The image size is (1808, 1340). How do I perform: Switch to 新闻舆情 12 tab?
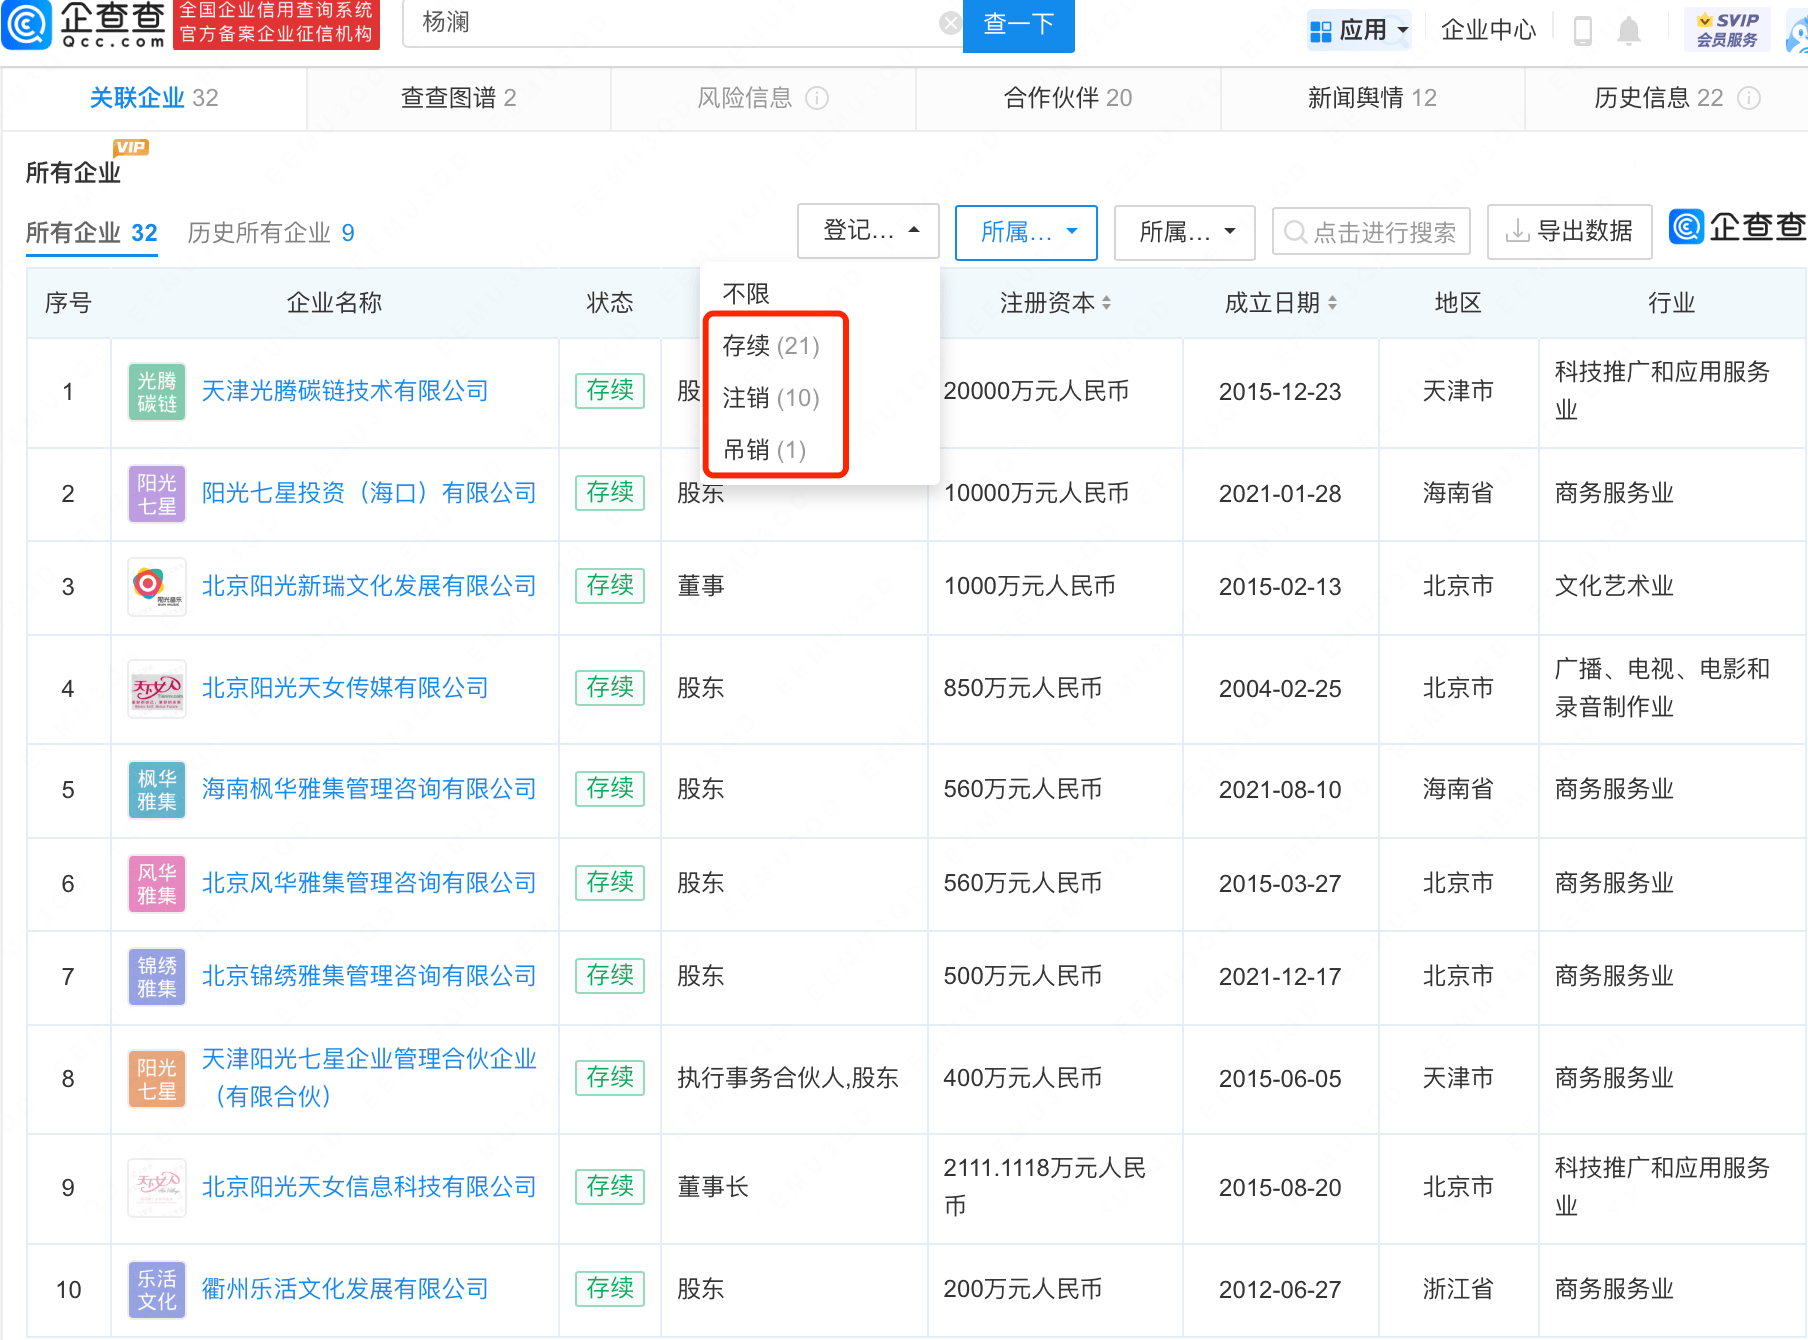coord(1372,98)
